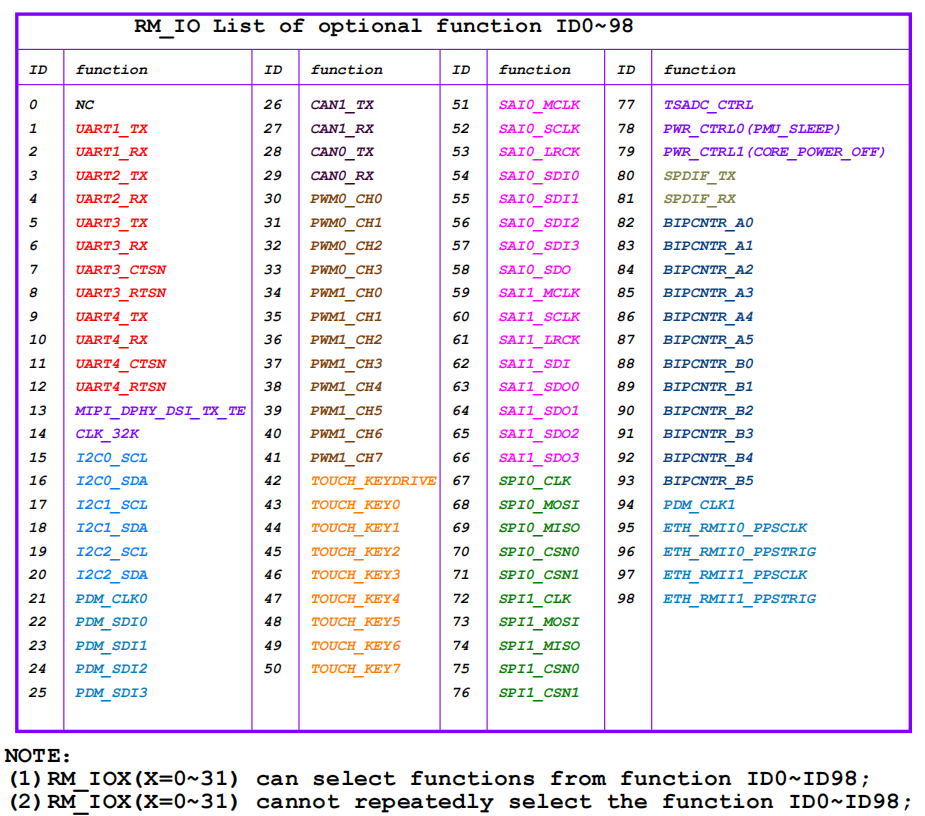Select SAI1_MCLK entry

pyautogui.click(x=539, y=293)
